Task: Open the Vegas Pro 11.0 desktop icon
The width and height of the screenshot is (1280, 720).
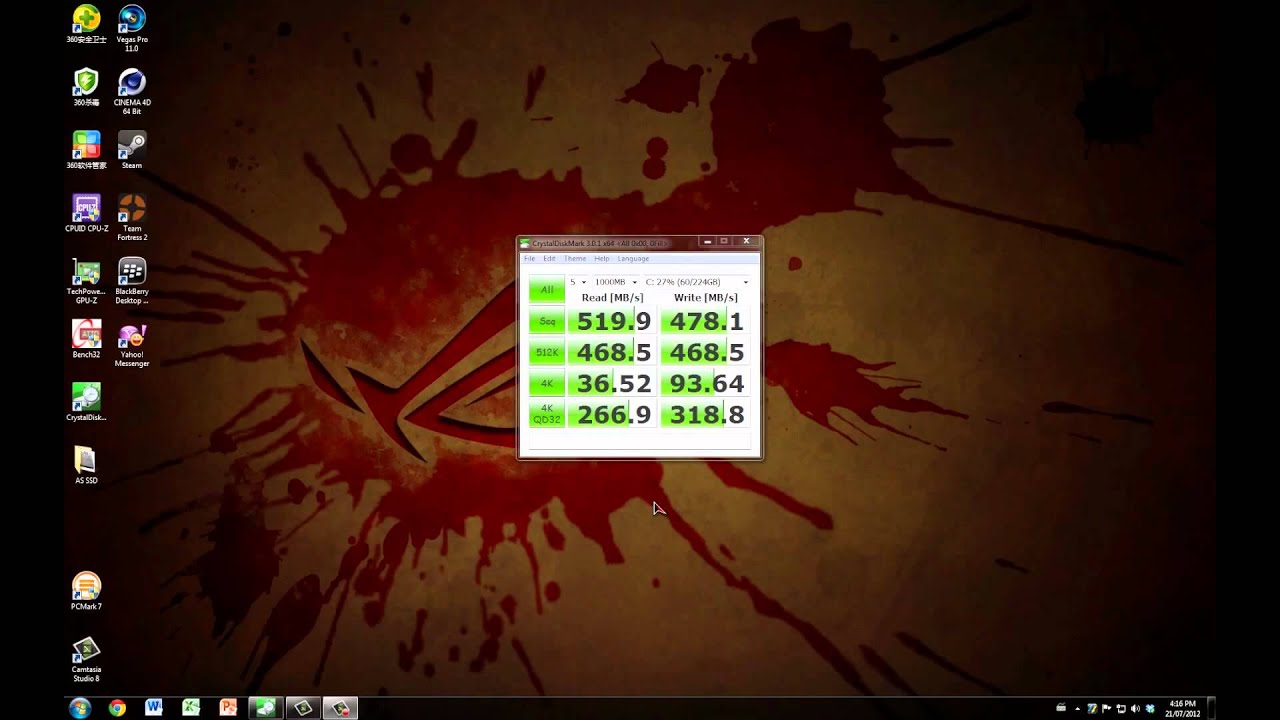Action: coord(132,28)
